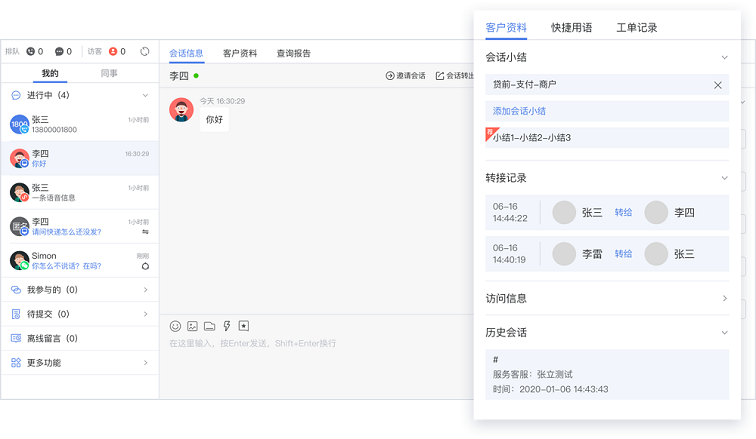
Task: Remove the 贷前-支付-商户 summary tag
Action: coord(717,85)
